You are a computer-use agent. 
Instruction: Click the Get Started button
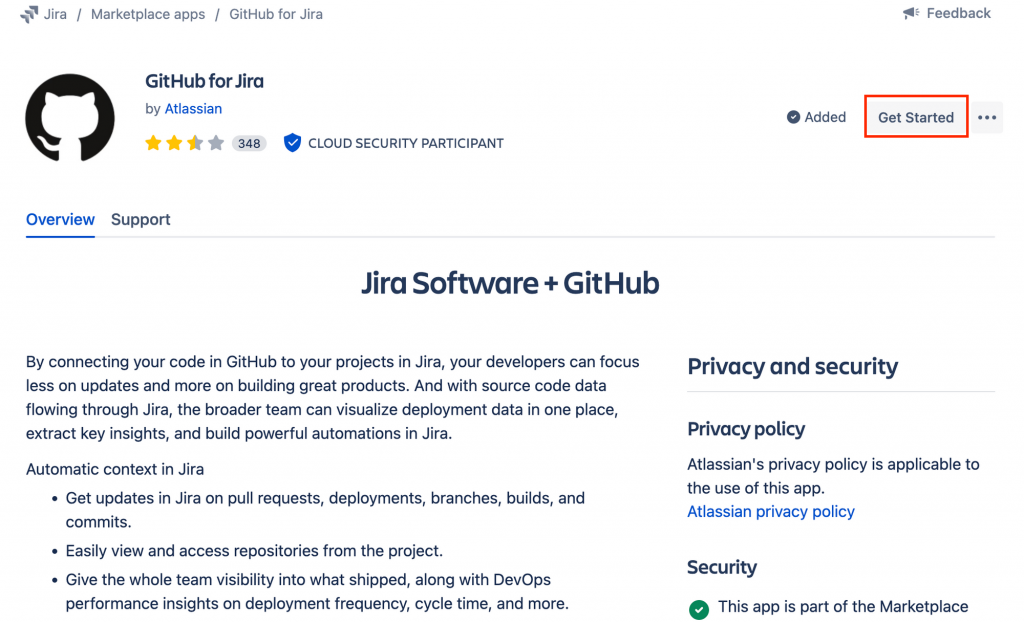916,117
